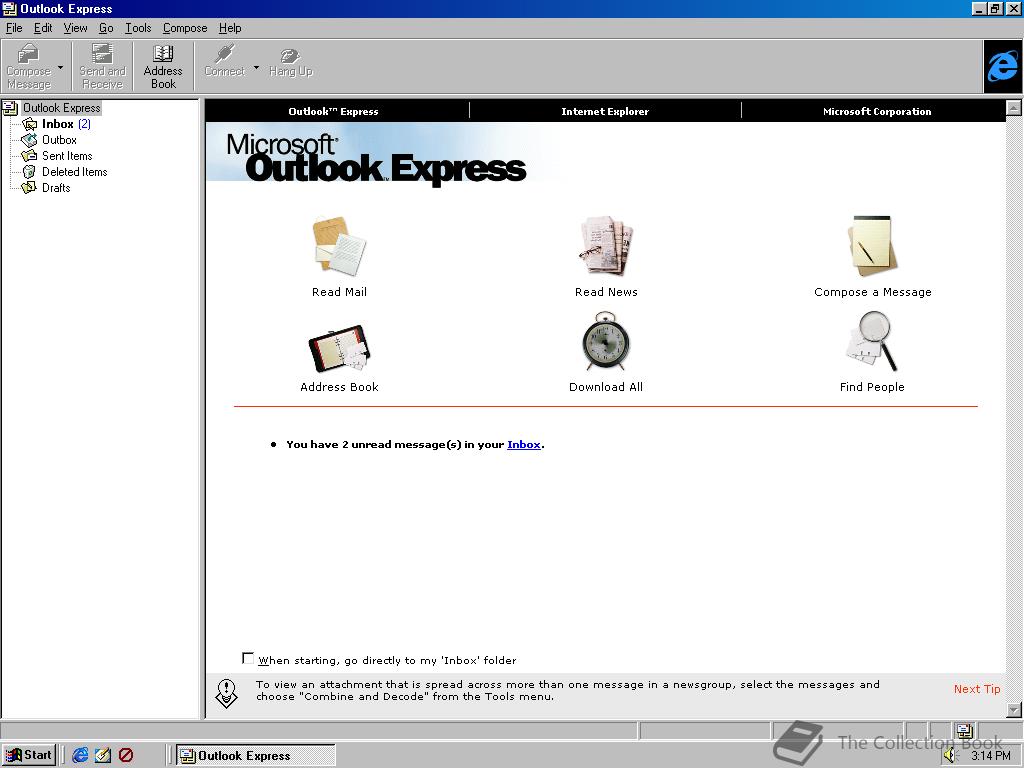The image size is (1024, 768).
Task: Expand the Connect dropdown arrow
Action: pos(256,67)
